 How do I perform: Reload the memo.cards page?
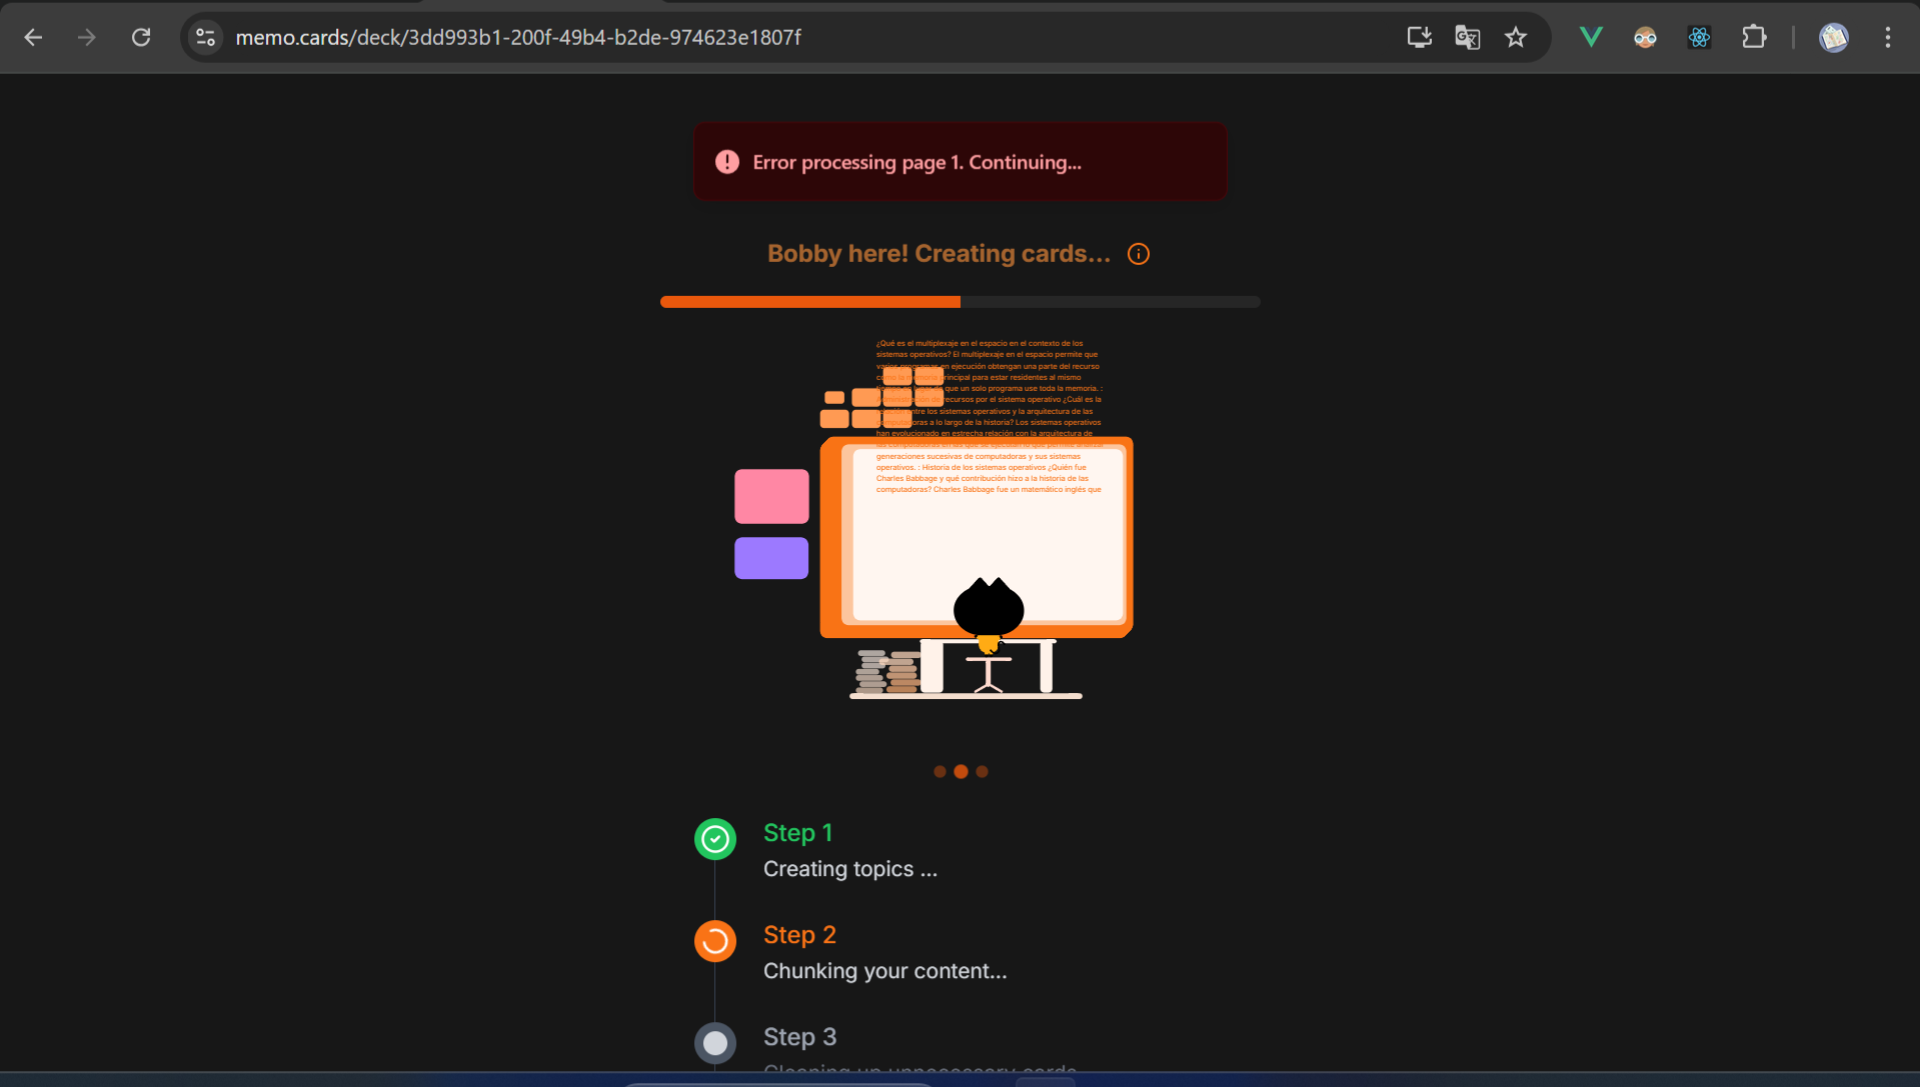(x=141, y=37)
